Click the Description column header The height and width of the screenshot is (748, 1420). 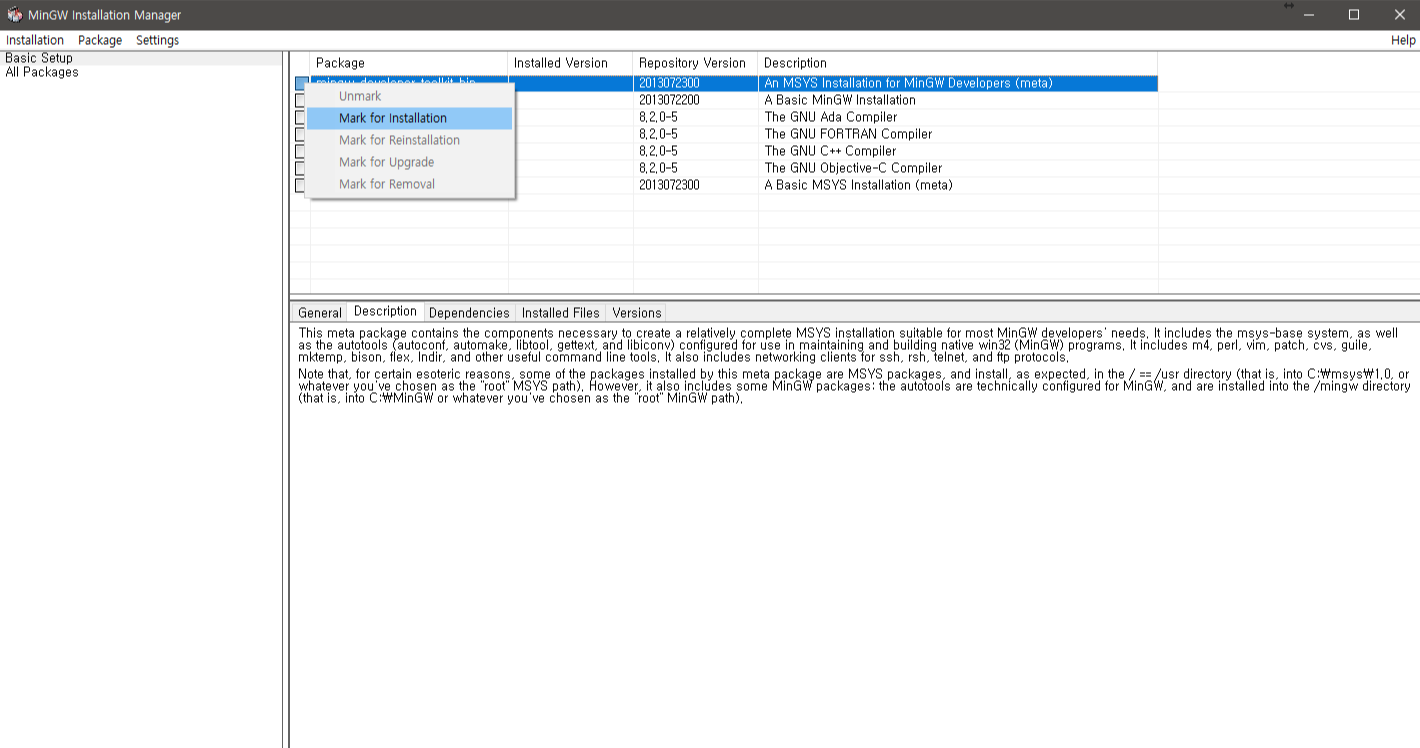pyautogui.click(x=958, y=63)
